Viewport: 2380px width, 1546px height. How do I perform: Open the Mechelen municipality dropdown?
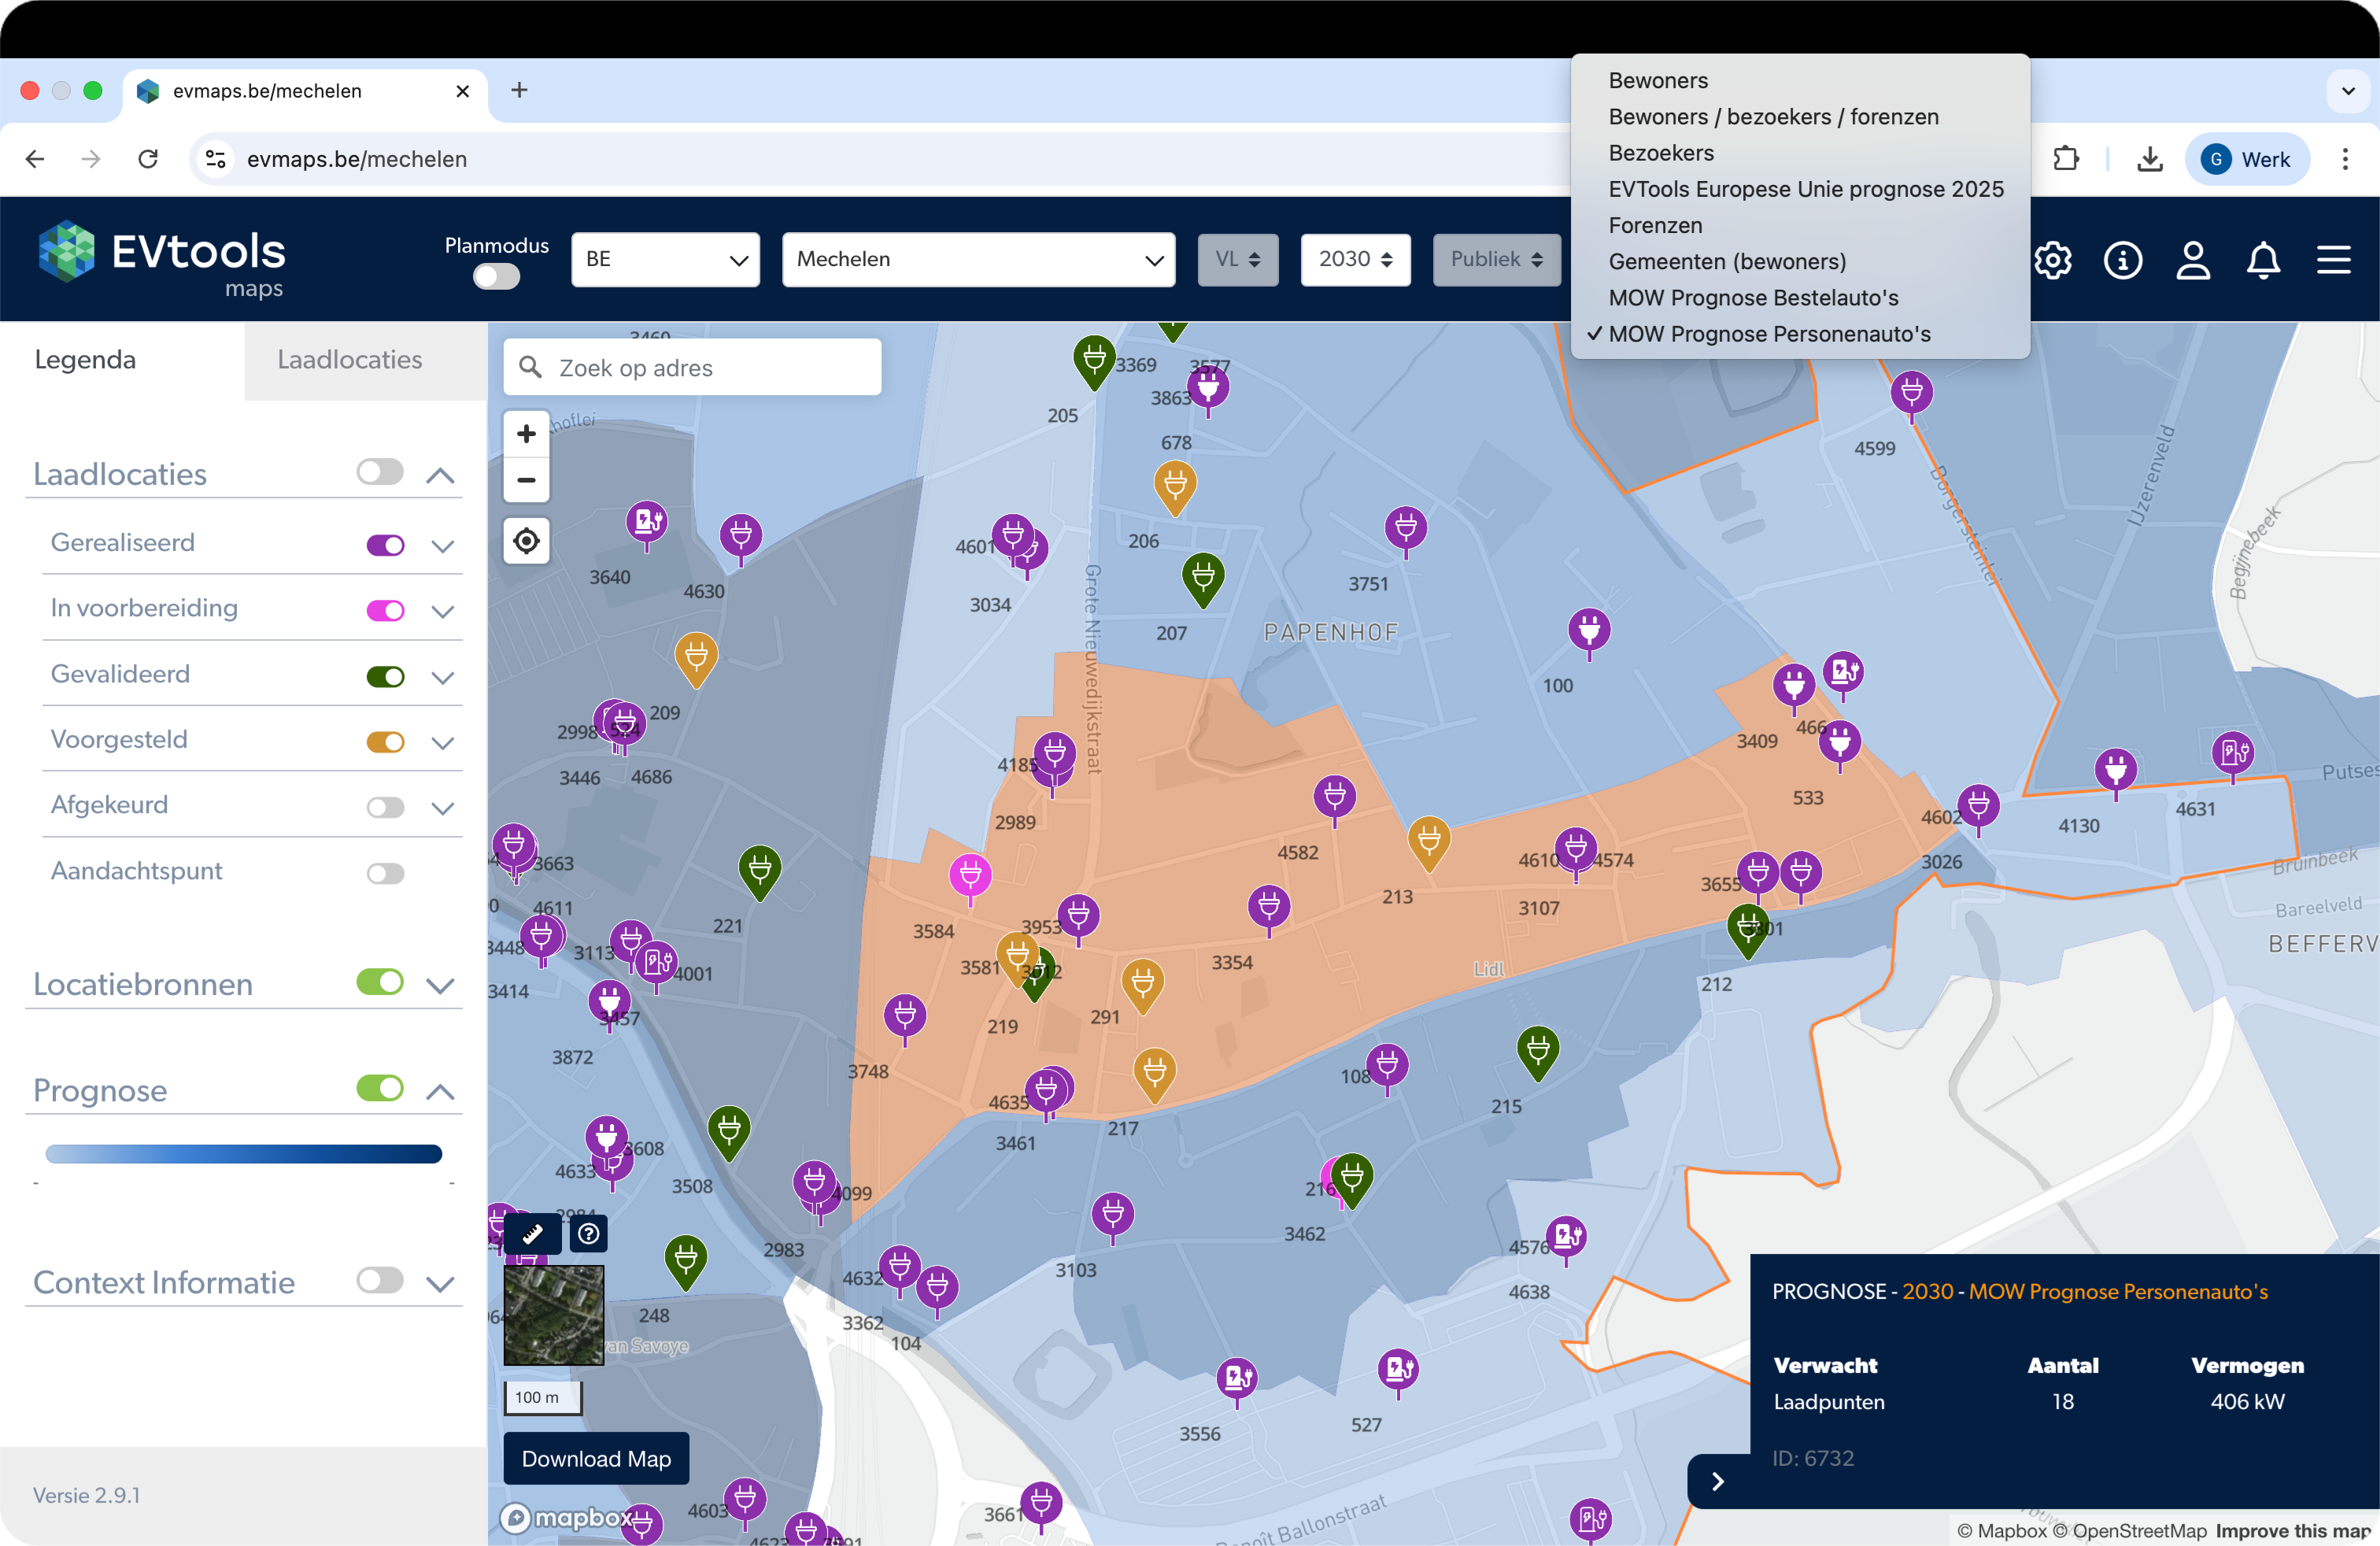coord(978,260)
